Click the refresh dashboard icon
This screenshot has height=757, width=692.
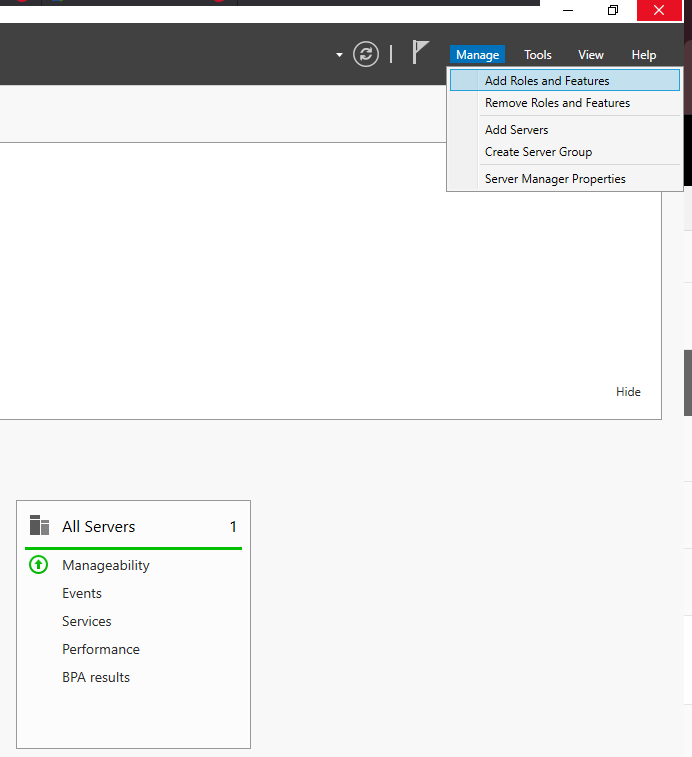tap(366, 54)
